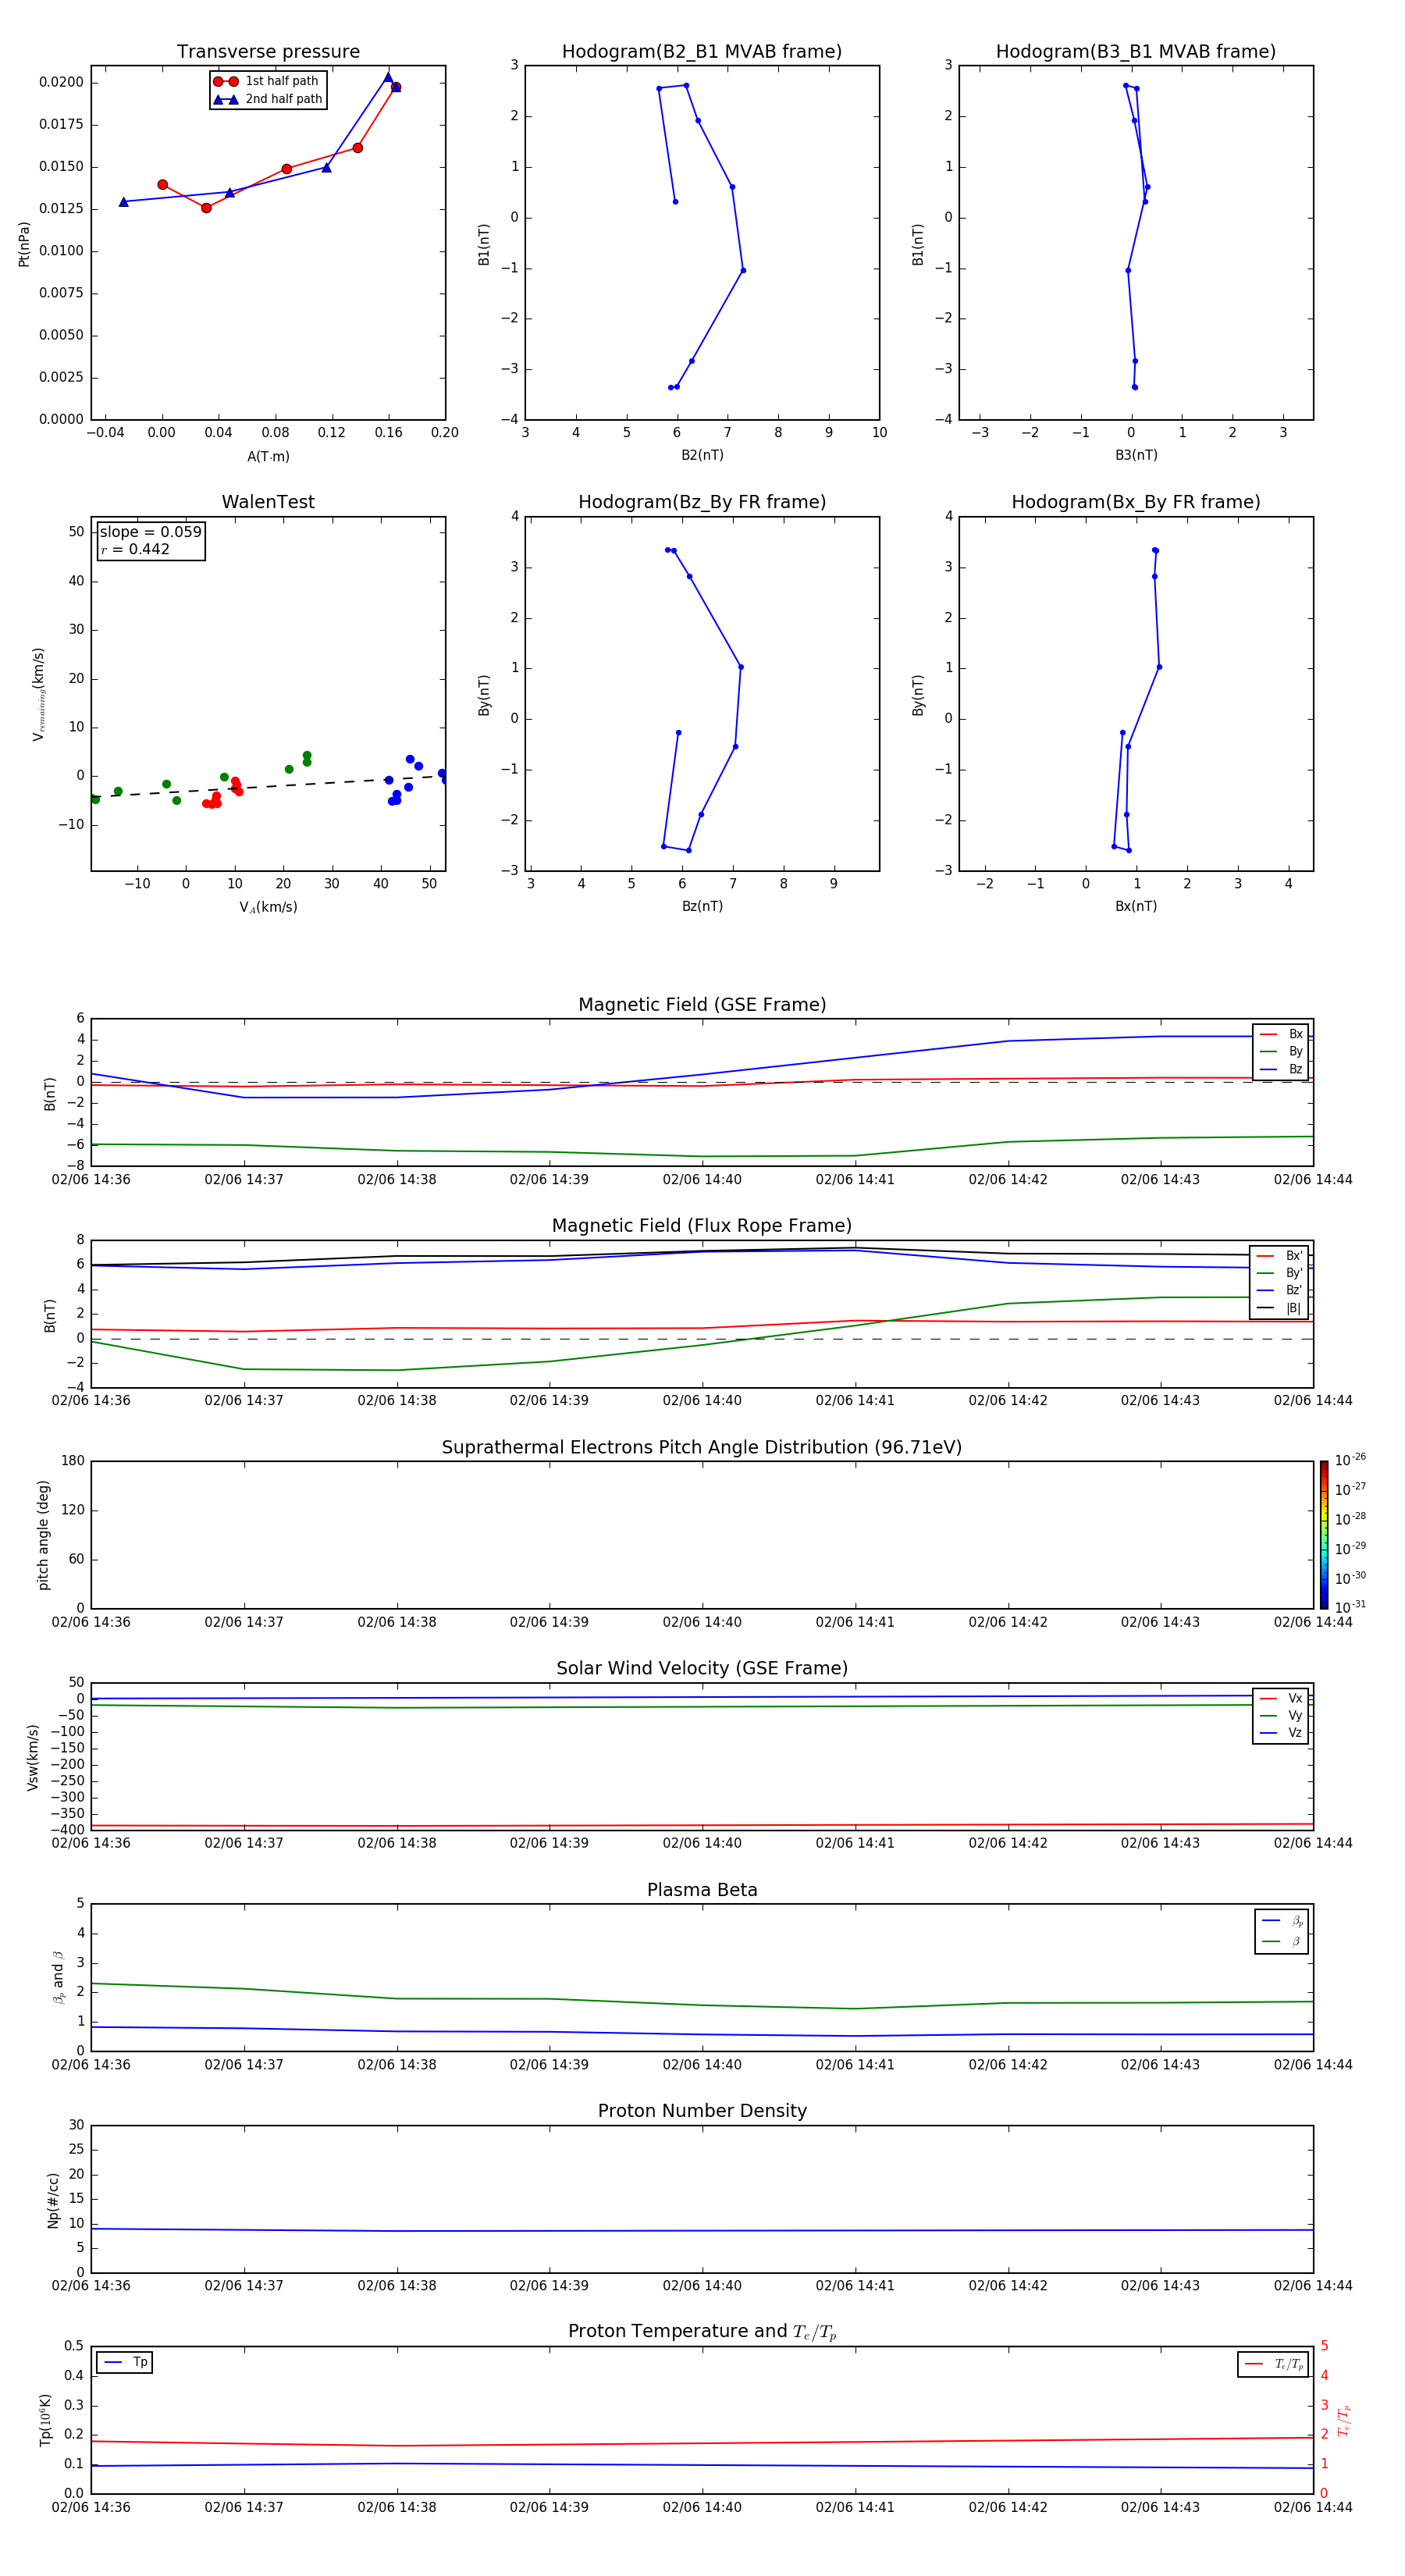1405x2576 pixels.
Task: Click the 'pitch angle (deg)' y-axis label
Action: tap(43, 1535)
